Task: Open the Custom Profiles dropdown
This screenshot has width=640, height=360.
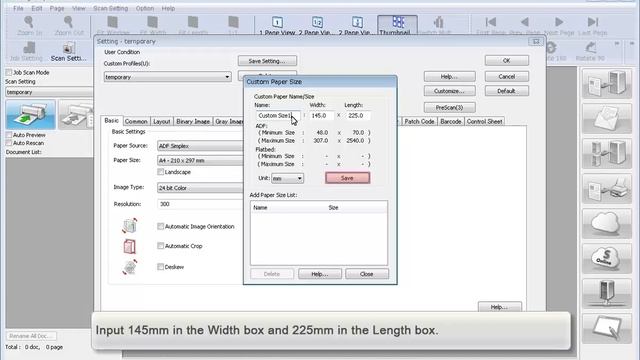Action: (x=168, y=77)
